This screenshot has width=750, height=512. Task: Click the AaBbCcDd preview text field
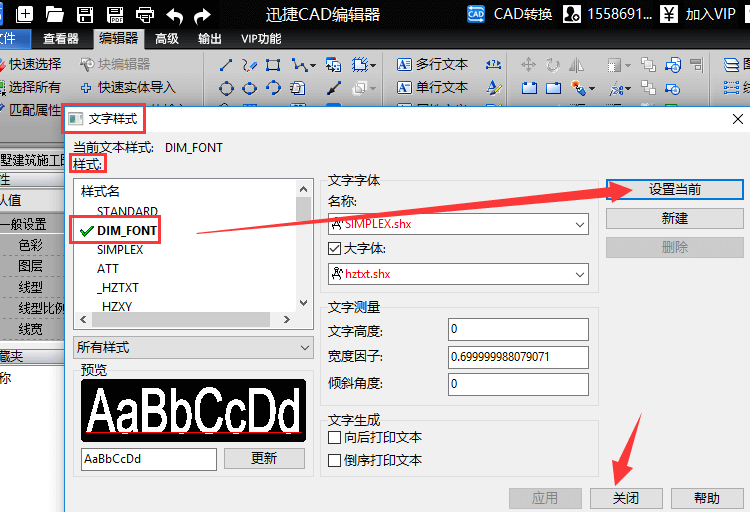click(x=149, y=459)
